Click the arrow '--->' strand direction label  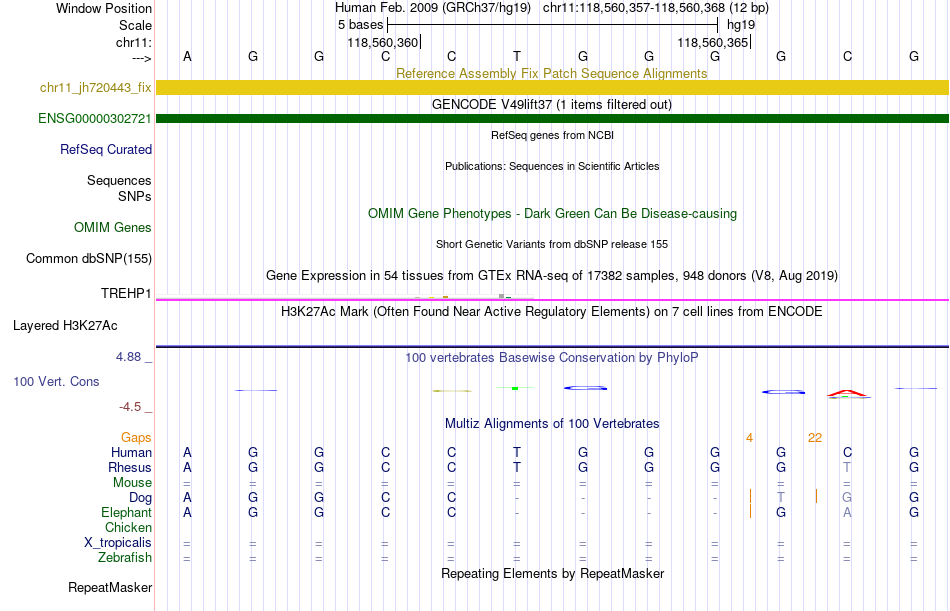142,58
